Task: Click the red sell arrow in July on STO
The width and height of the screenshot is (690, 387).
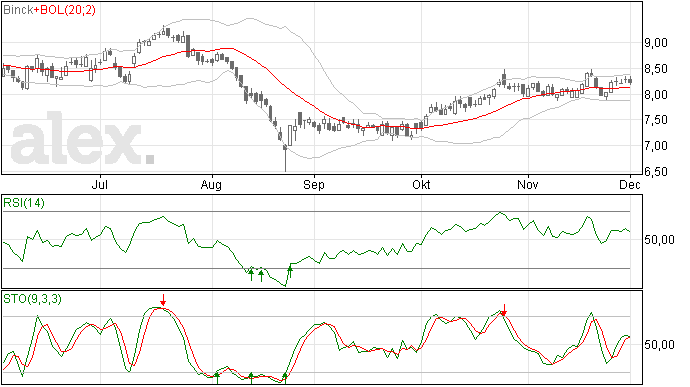Action: pyautogui.click(x=163, y=300)
